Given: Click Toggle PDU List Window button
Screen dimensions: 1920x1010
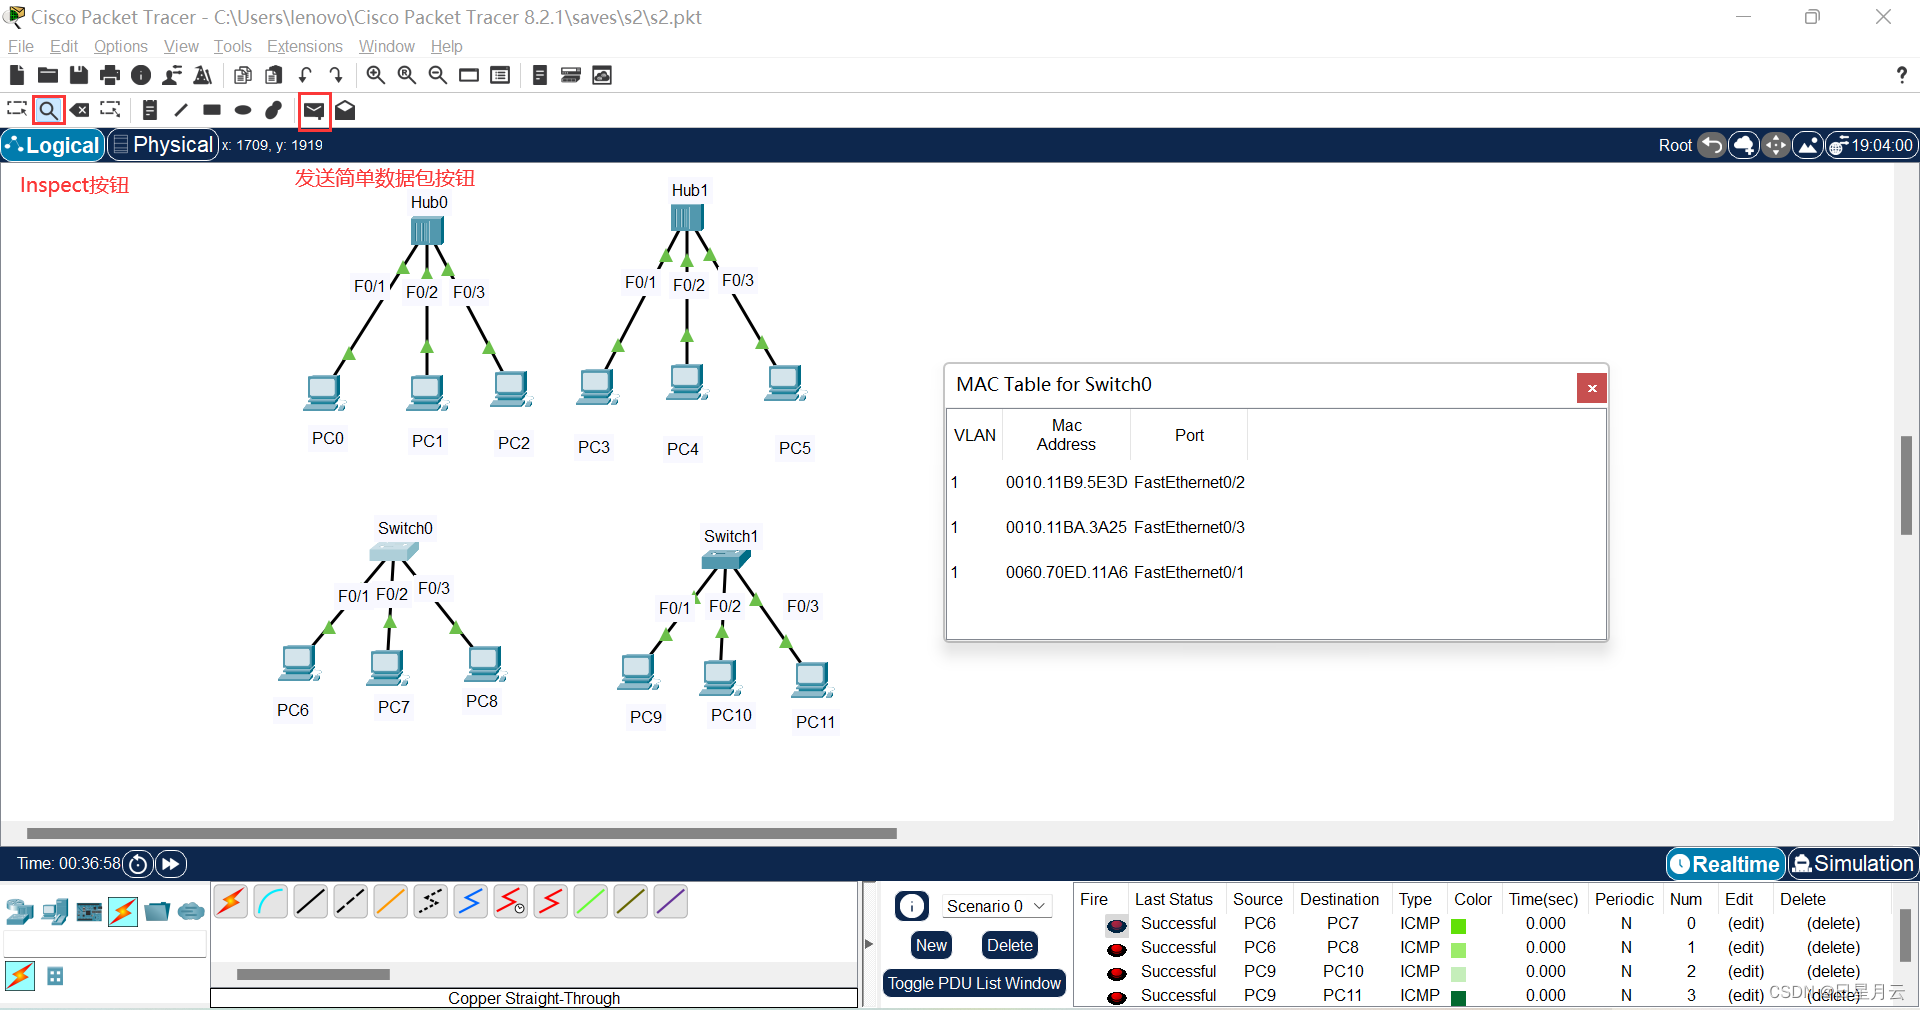Looking at the screenshot, I should (x=974, y=984).
